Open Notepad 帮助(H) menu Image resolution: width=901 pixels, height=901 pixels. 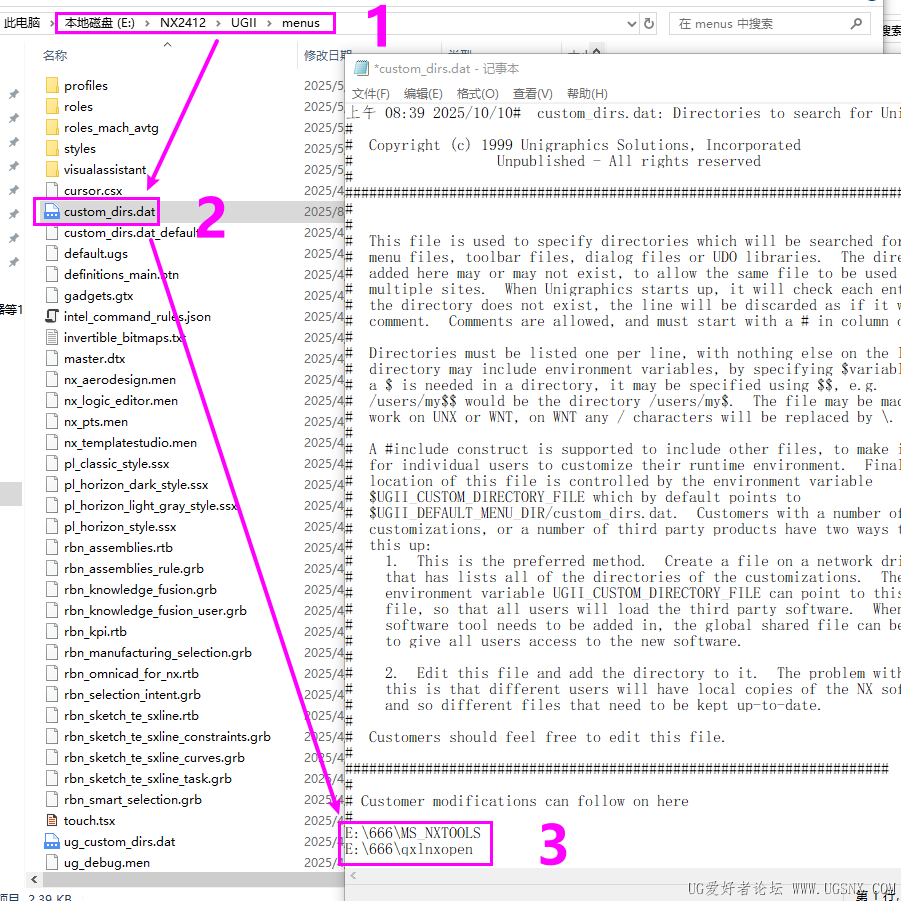point(587,94)
